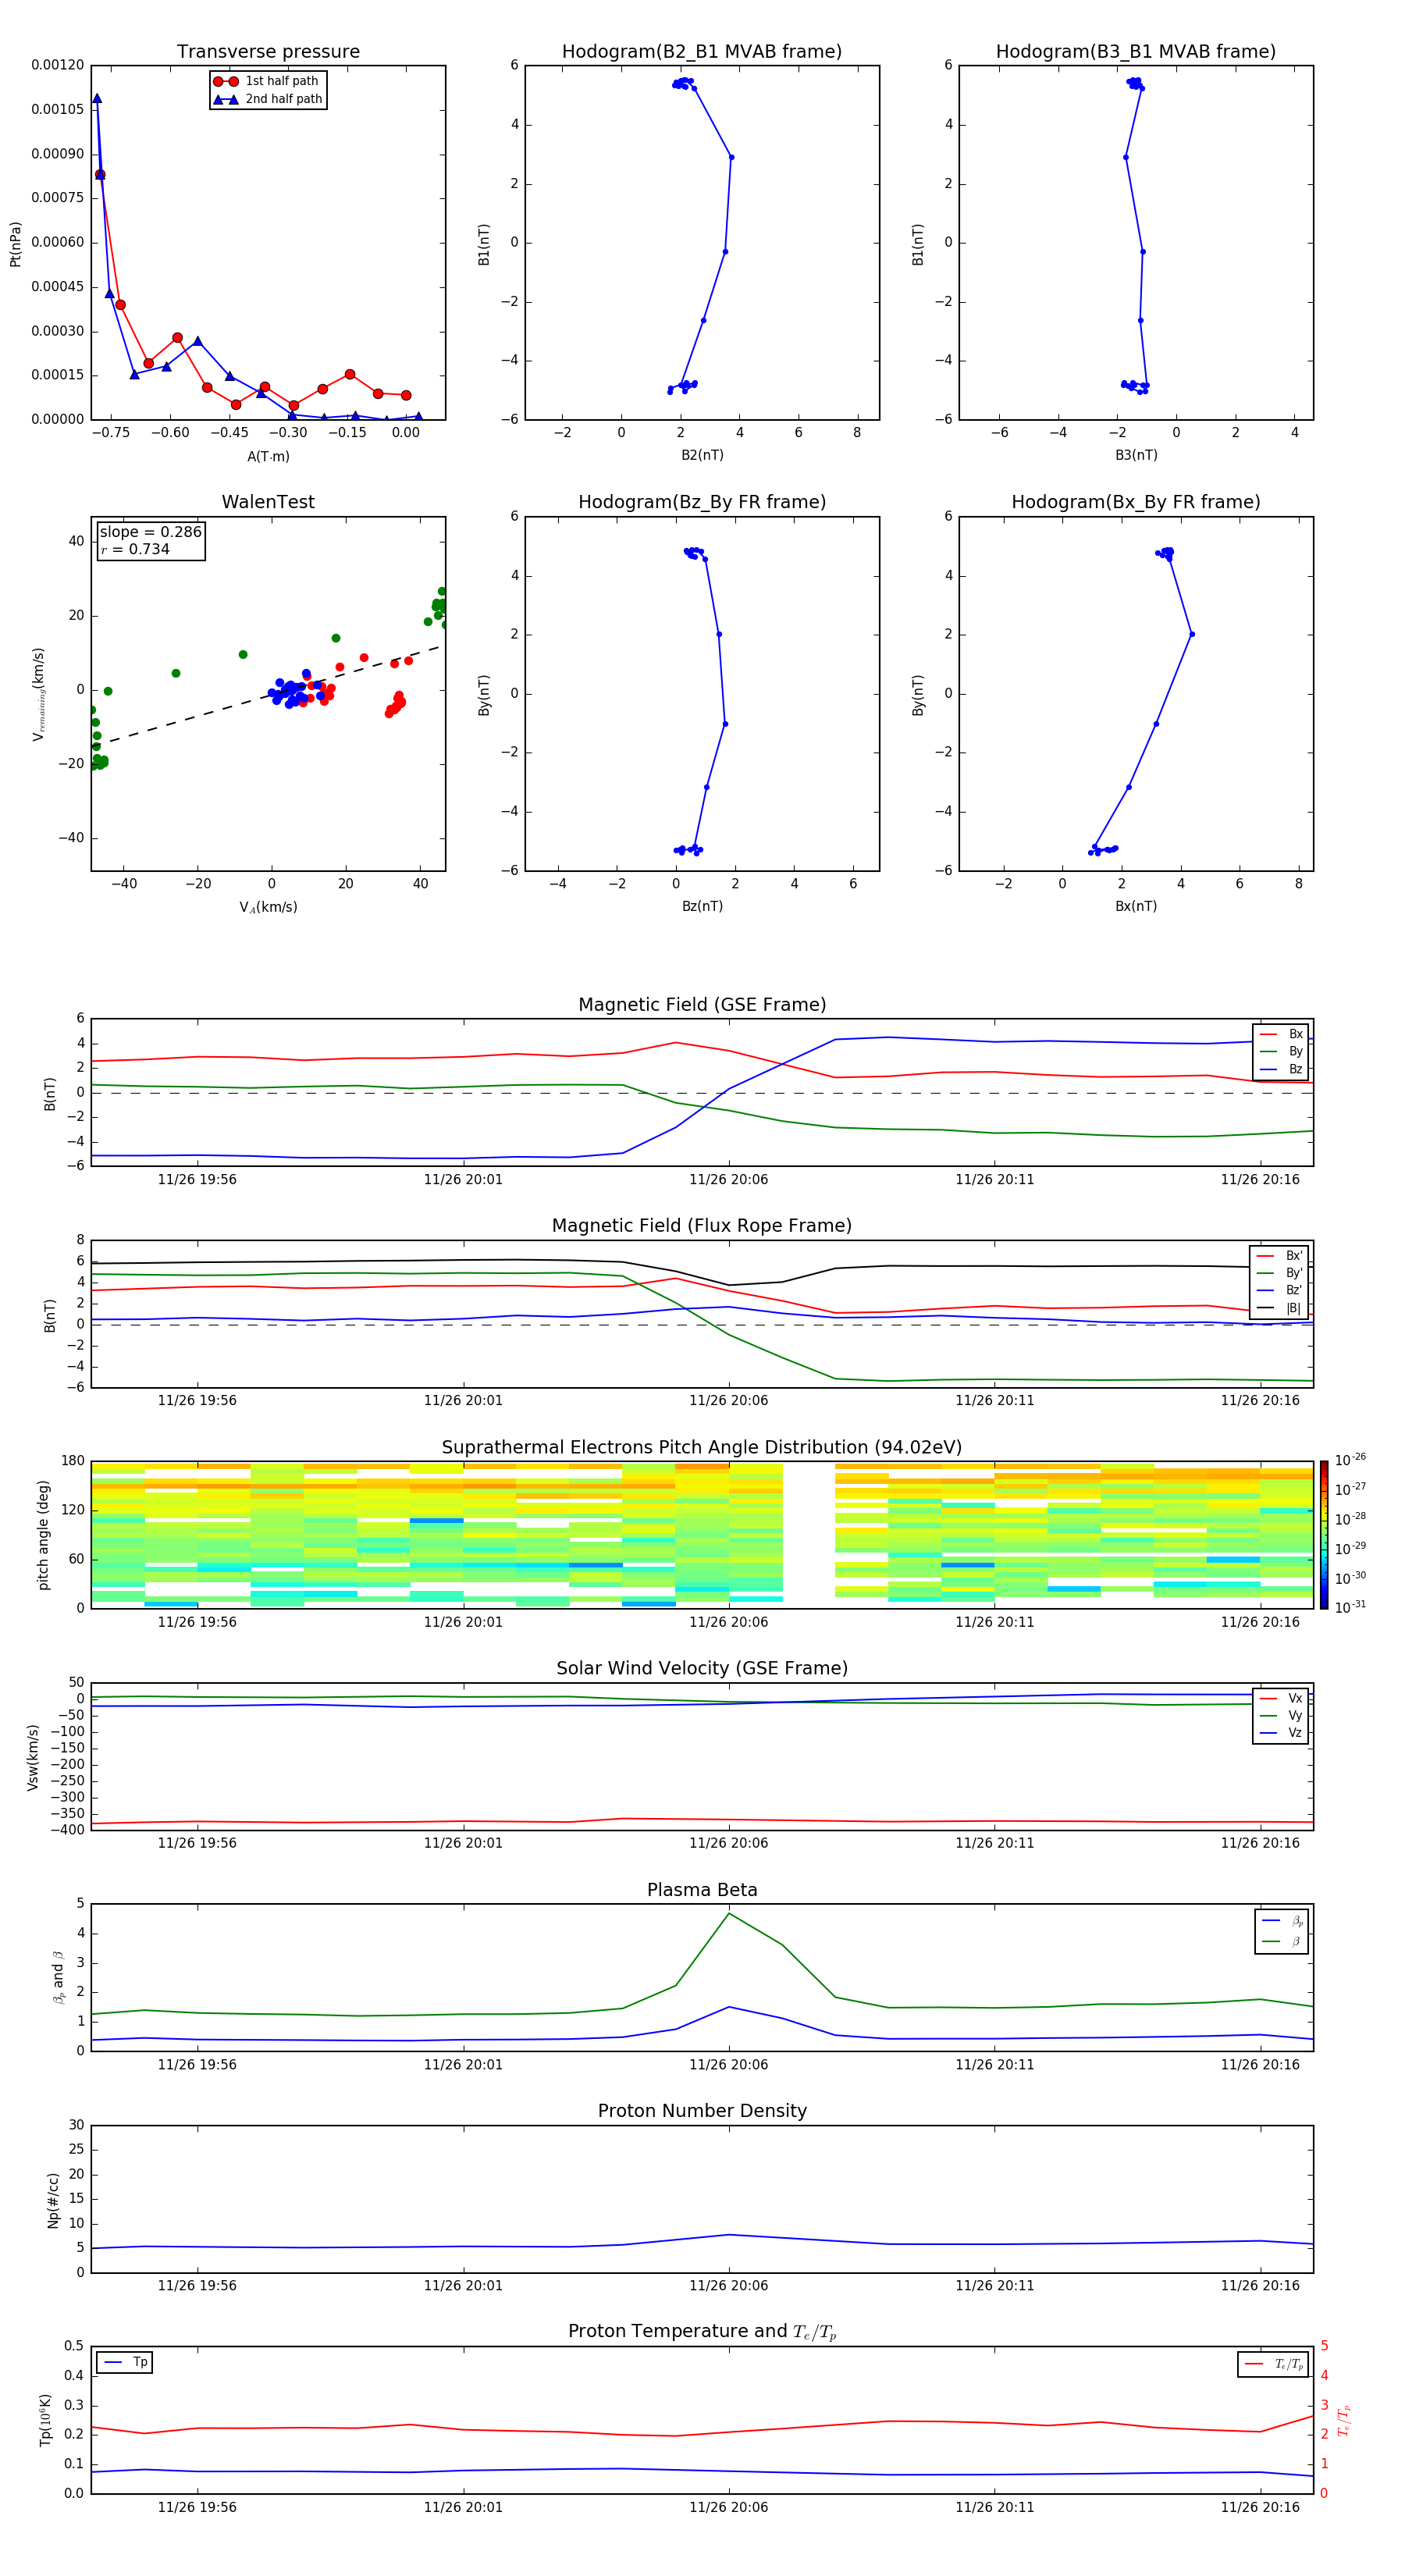Click the 'Magnetic Field (GSE Frame)' title
The height and width of the screenshot is (2576, 1405).
coord(702,1005)
